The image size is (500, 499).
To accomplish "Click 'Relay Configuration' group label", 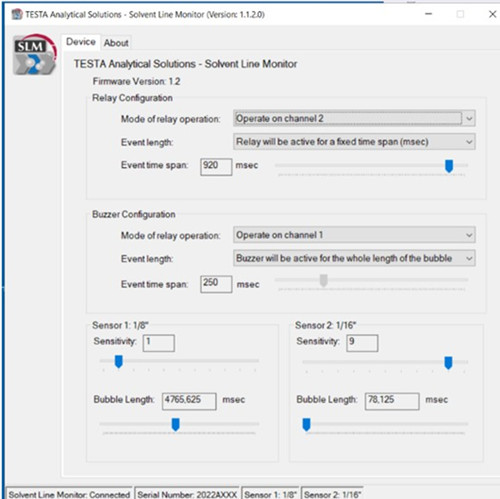I will (x=132, y=98).
